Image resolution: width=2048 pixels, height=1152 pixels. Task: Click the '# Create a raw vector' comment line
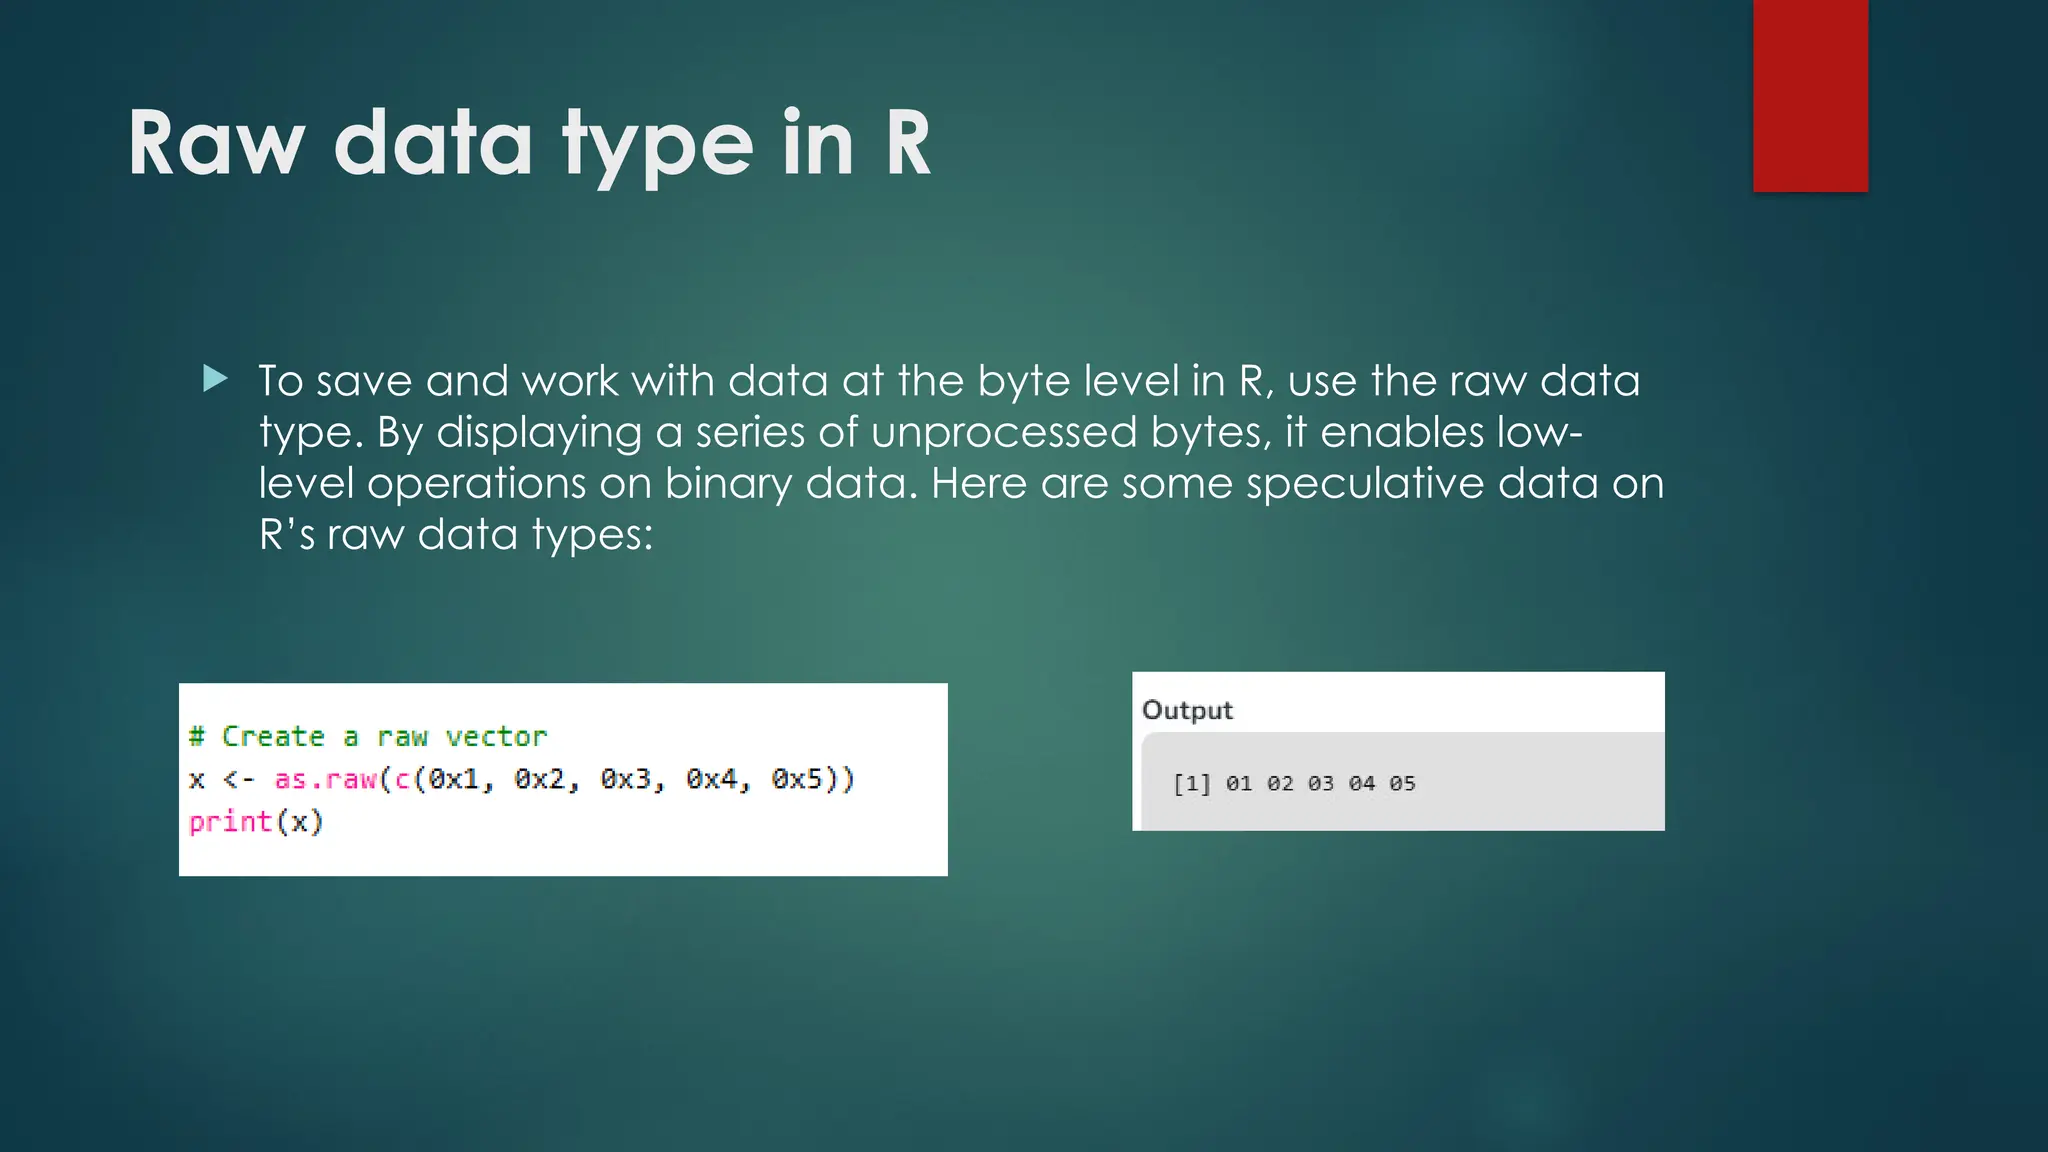(x=368, y=737)
